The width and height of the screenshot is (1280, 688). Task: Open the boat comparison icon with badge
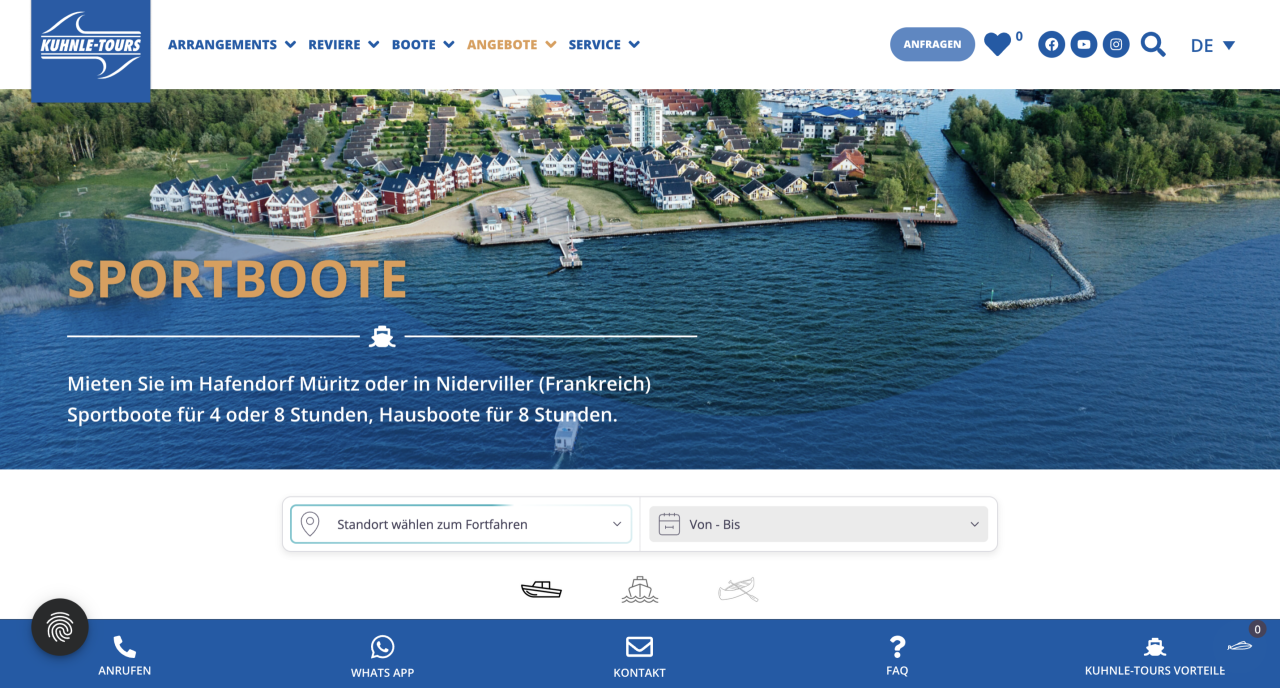tap(1241, 645)
